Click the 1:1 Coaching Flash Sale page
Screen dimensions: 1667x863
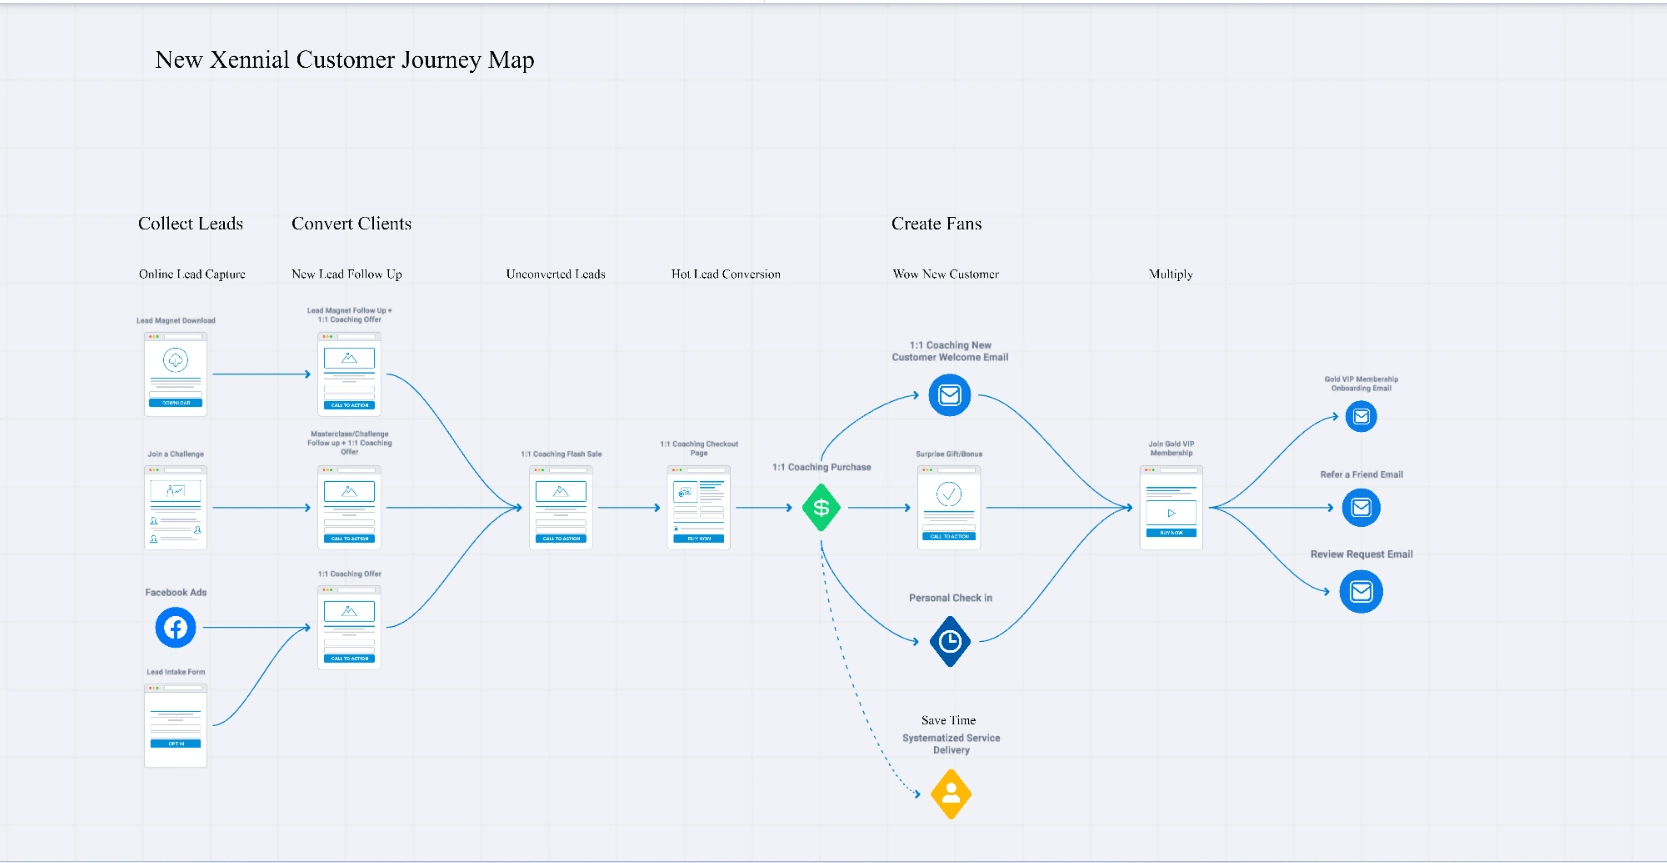pyautogui.click(x=561, y=507)
